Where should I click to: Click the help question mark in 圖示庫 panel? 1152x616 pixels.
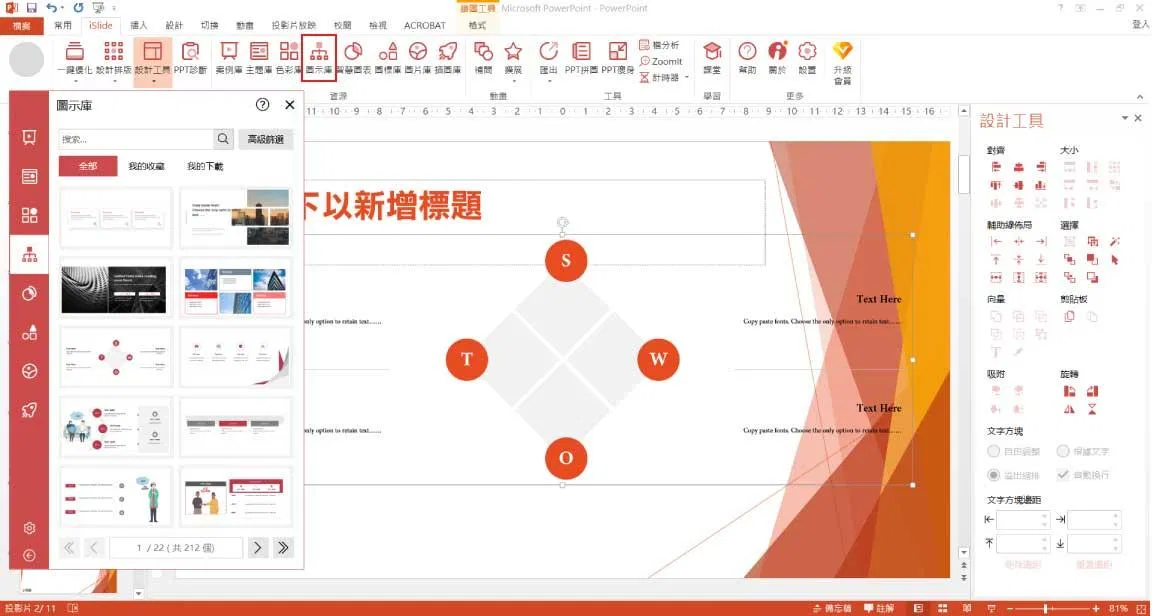(x=262, y=105)
